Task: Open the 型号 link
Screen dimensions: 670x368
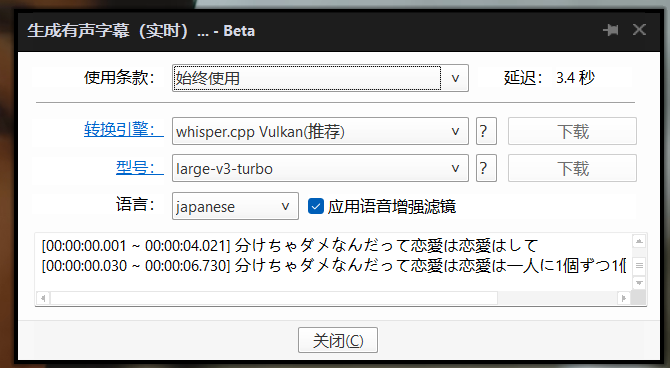Action: [x=139, y=167]
